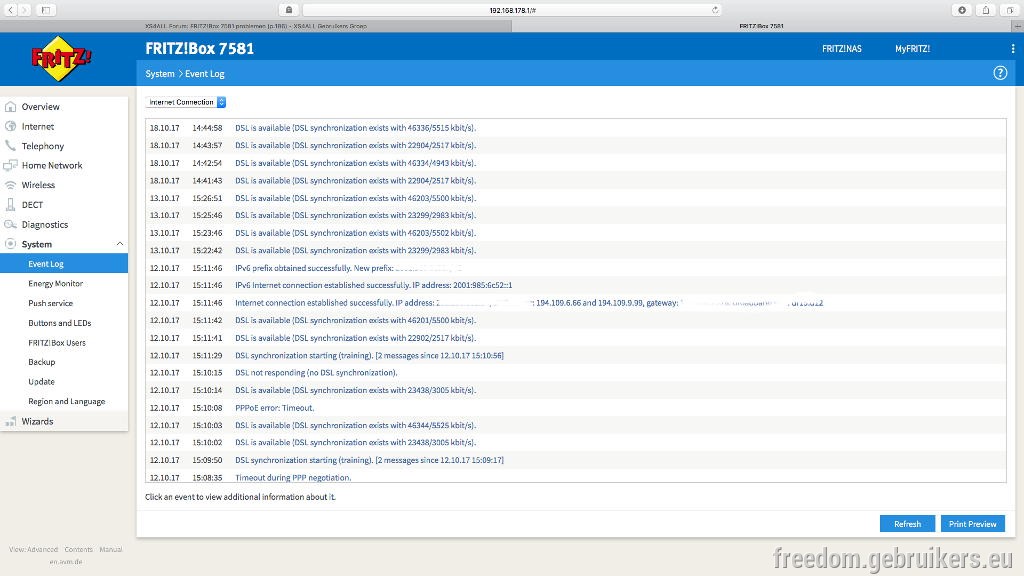Open Region and Language submenu item
The height and width of the screenshot is (576, 1024).
[67, 401]
